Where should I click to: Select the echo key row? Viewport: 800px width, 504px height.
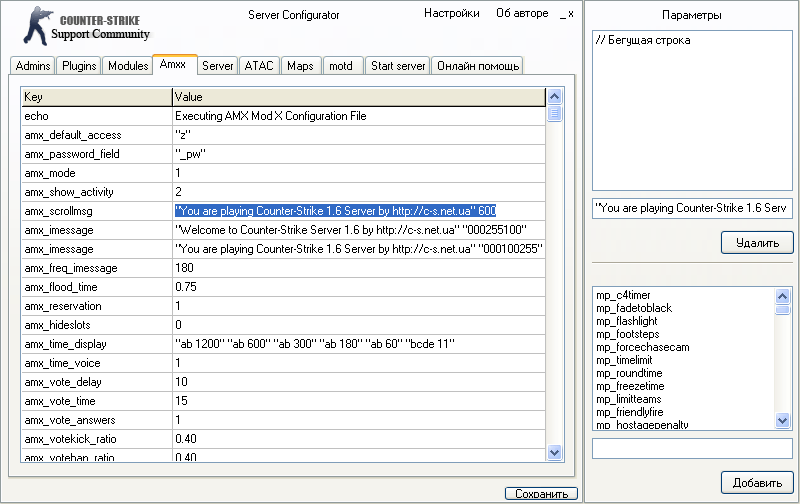pos(96,116)
